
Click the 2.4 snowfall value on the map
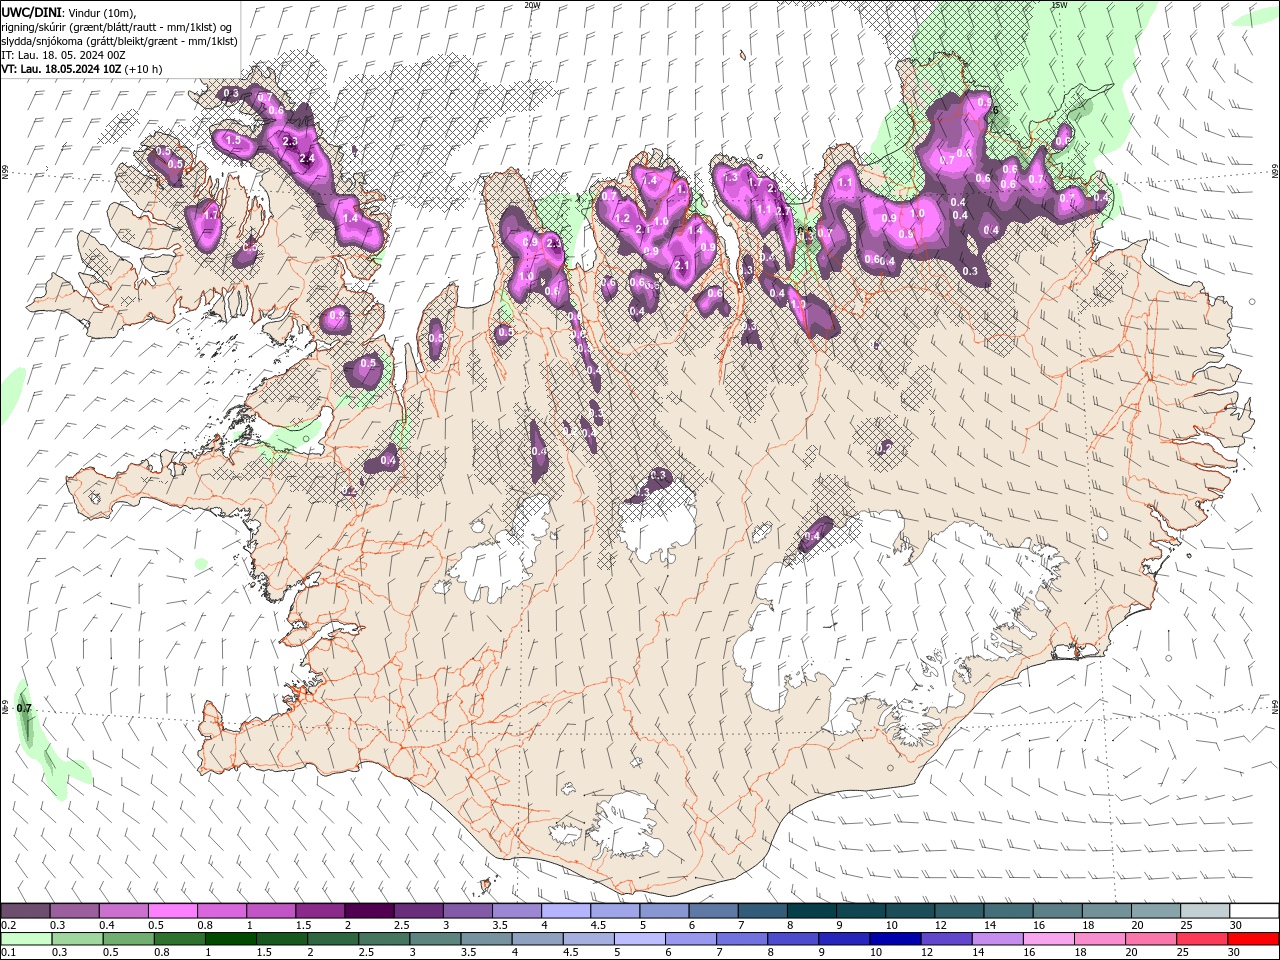(x=307, y=158)
